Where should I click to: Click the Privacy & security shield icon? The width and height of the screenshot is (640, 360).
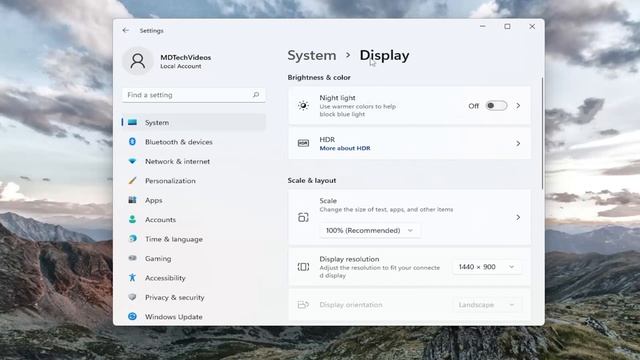point(132,297)
